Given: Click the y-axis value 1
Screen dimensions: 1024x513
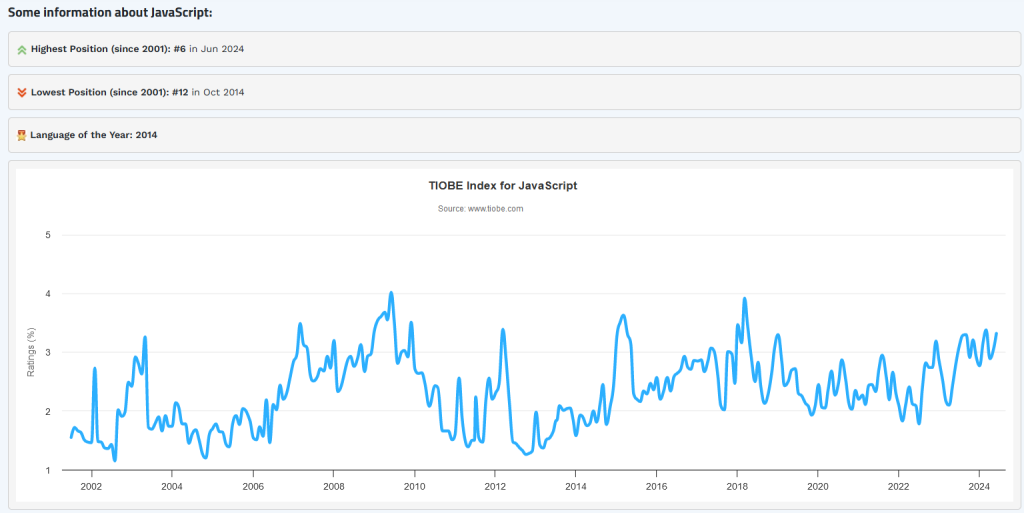Looking at the screenshot, I should pos(48,470).
